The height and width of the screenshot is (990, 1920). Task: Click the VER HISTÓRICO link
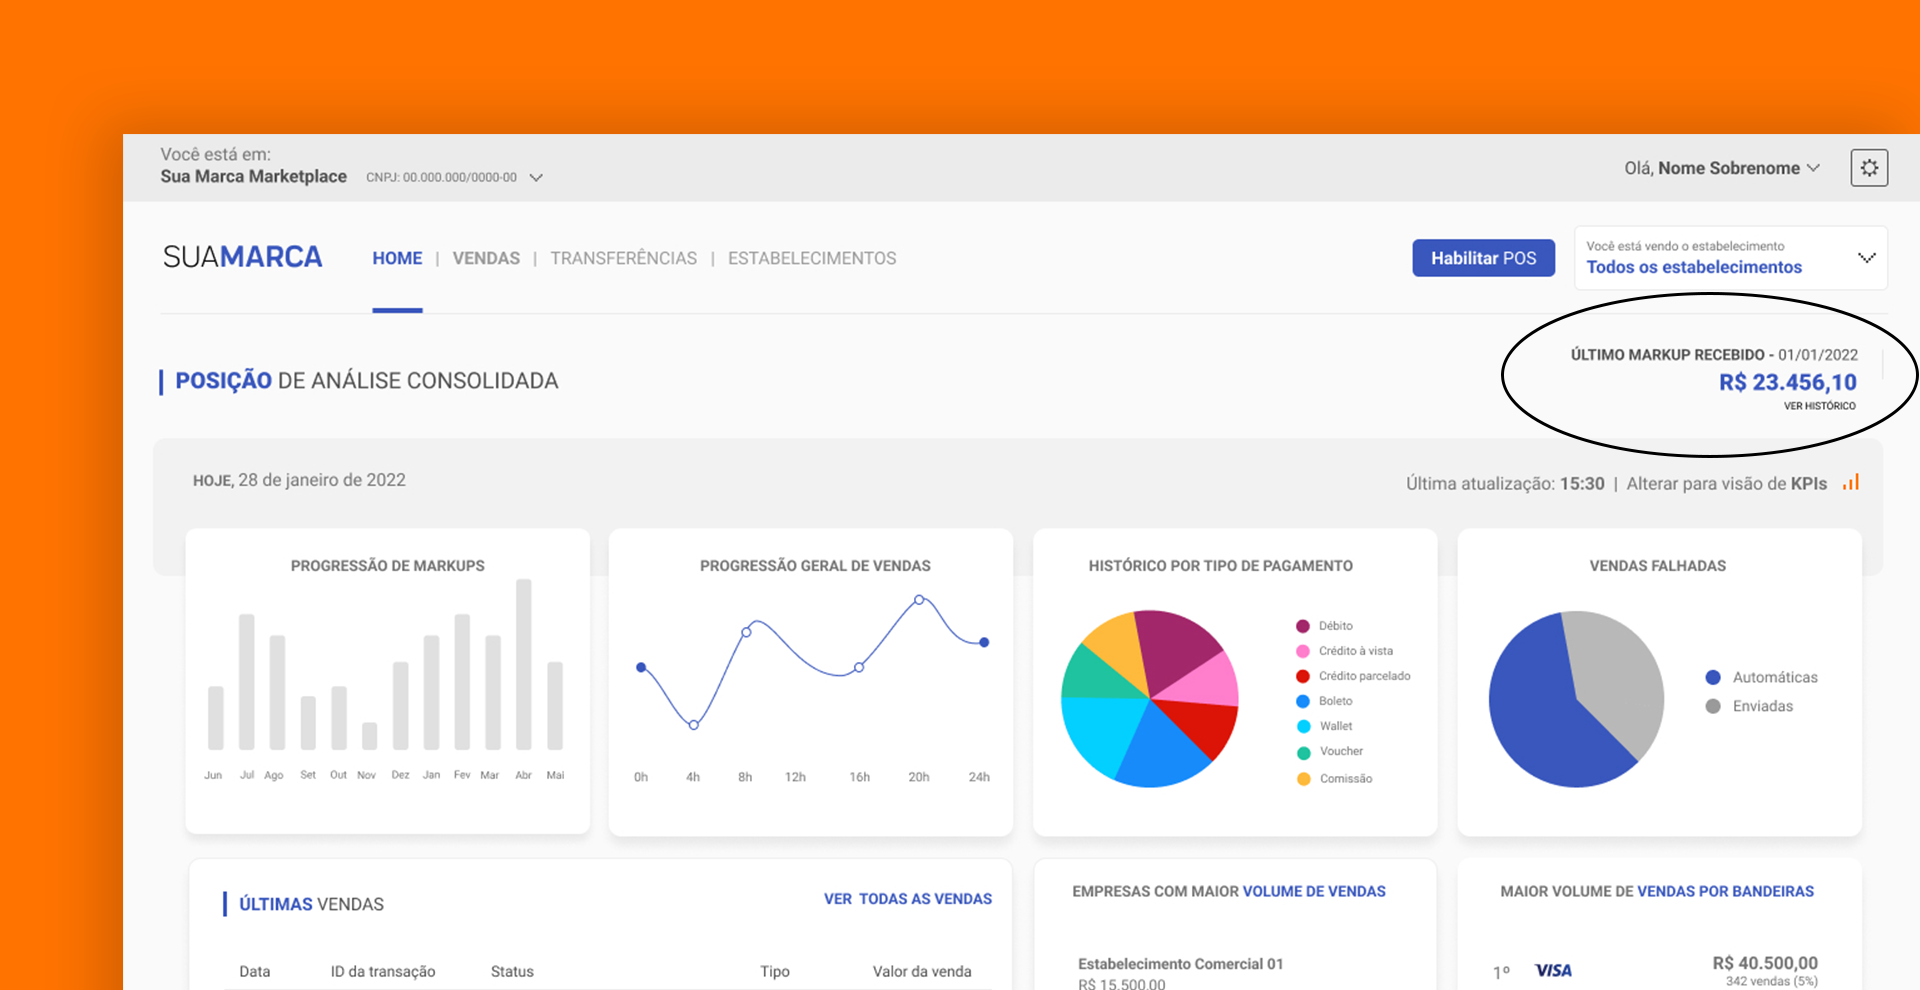tap(1820, 406)
